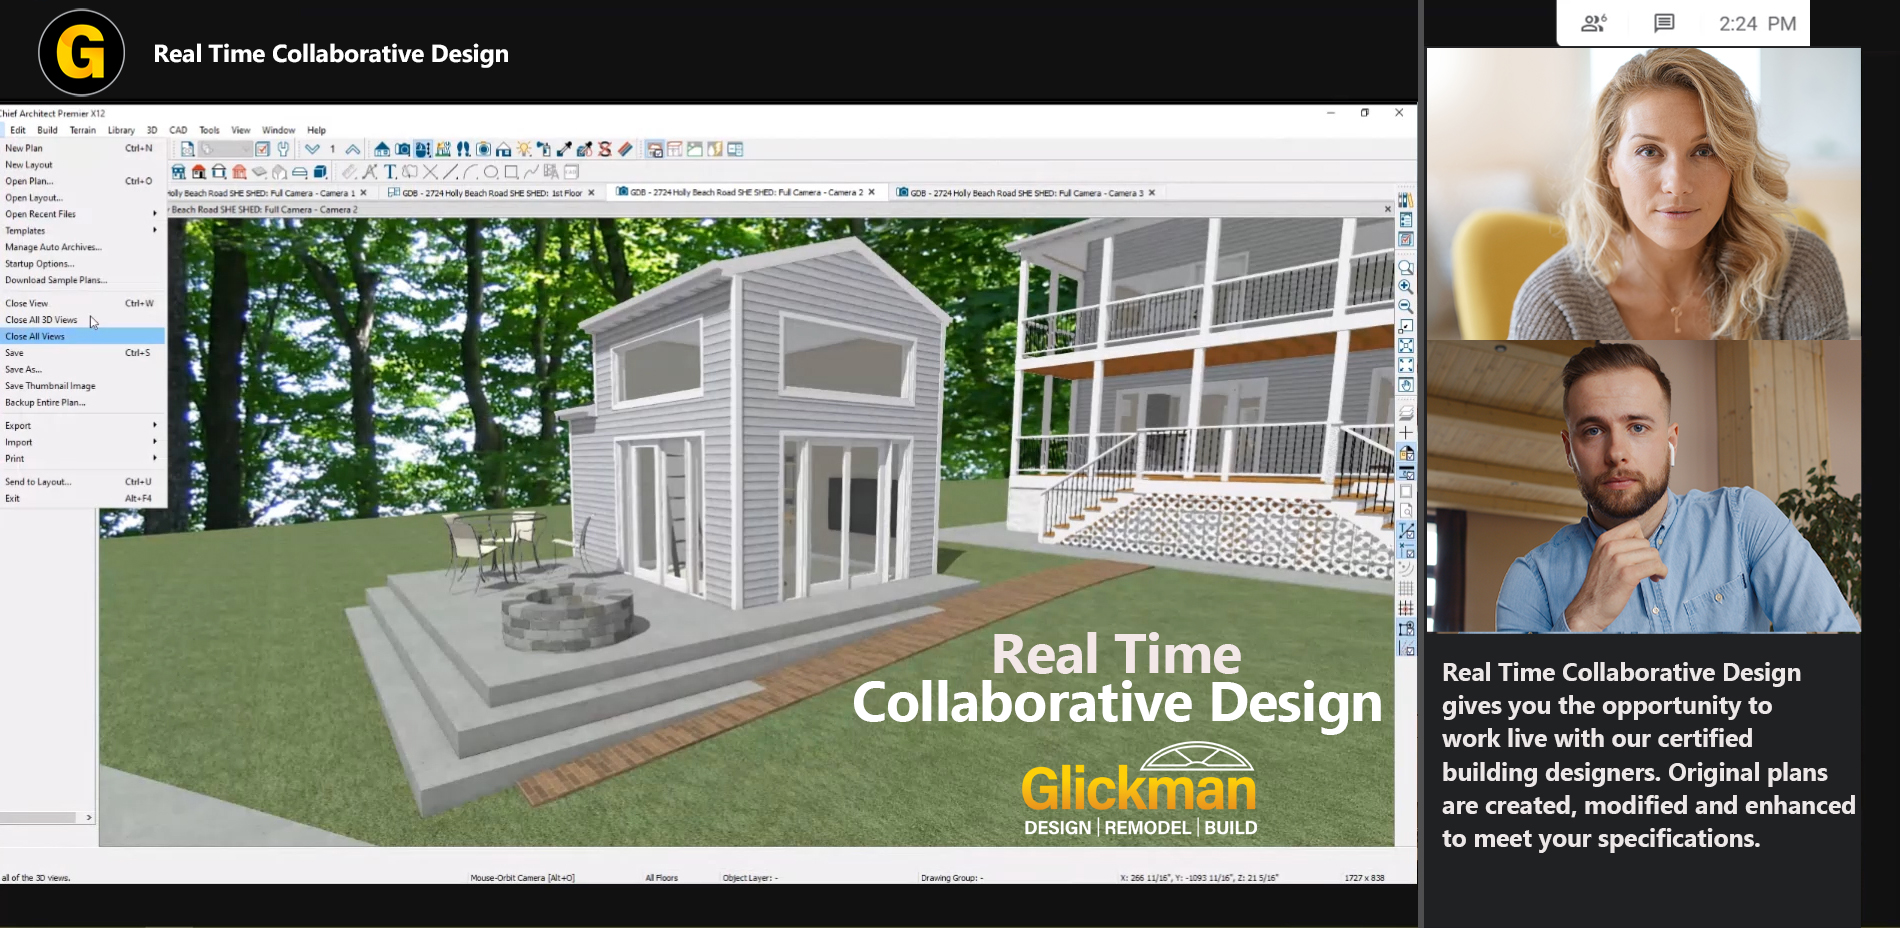The image size is (1900, 928).
Task: Open the Window menu
Action: click(278, 130)
